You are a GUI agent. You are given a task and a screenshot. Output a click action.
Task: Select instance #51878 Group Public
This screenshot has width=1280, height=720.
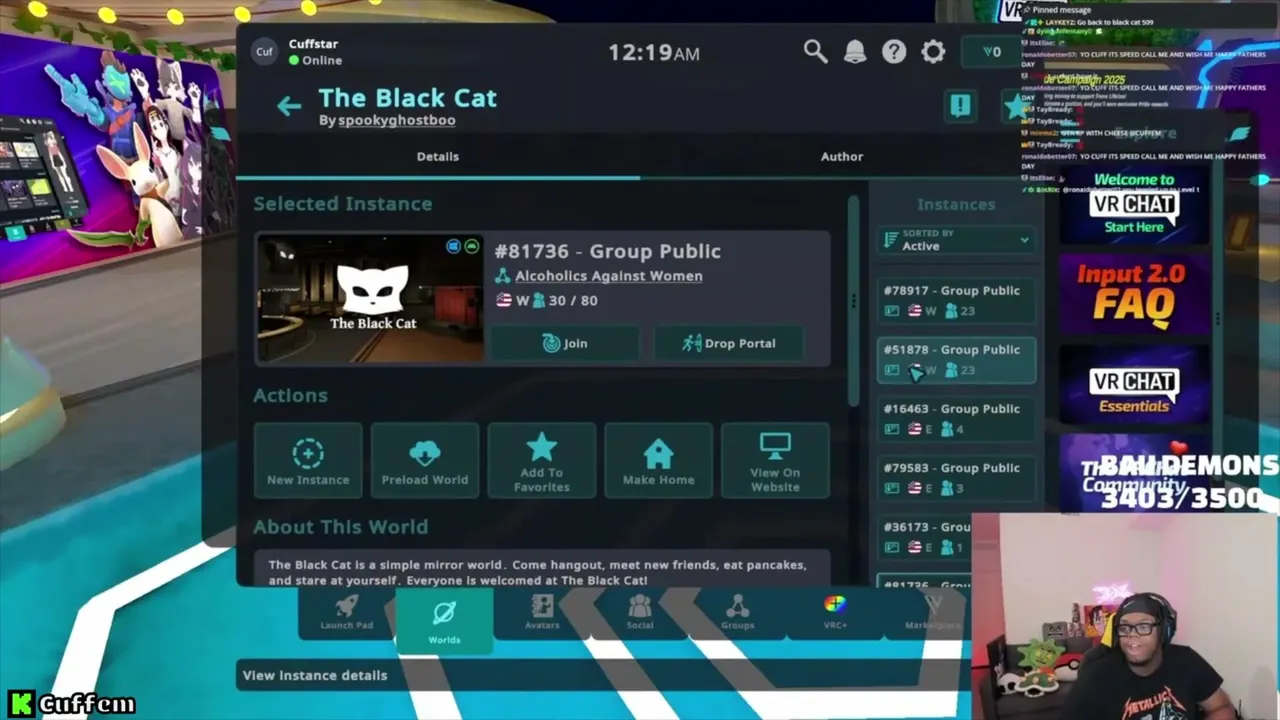956,360
